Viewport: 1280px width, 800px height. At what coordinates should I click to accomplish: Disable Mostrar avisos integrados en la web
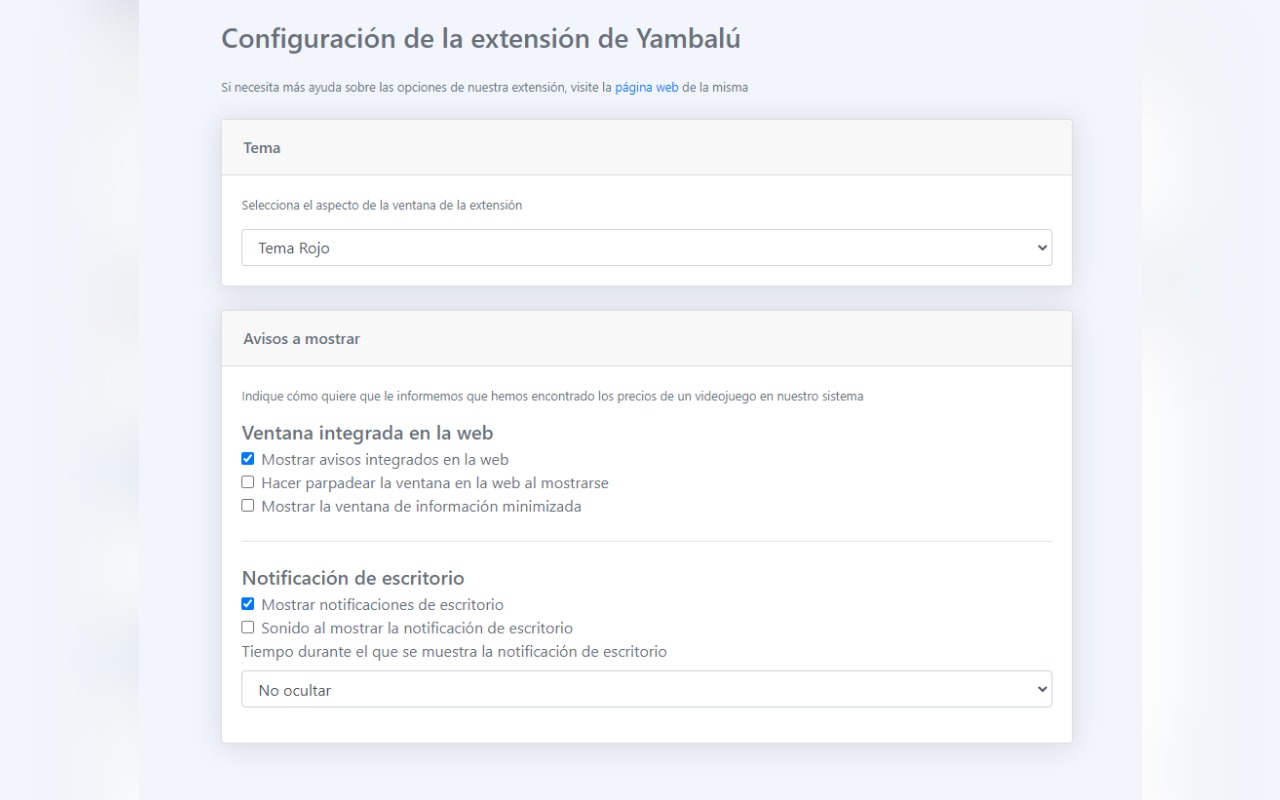[x=248, y=459]
